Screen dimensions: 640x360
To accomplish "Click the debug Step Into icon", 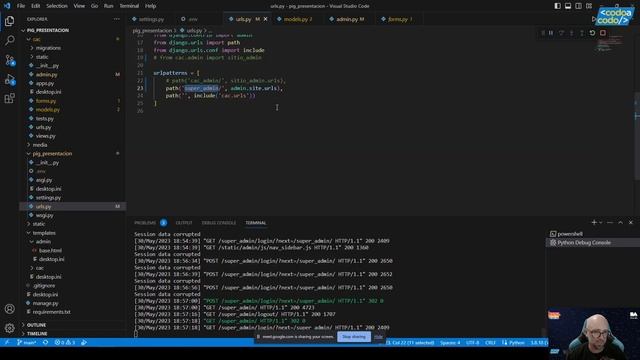I will 571,33.
